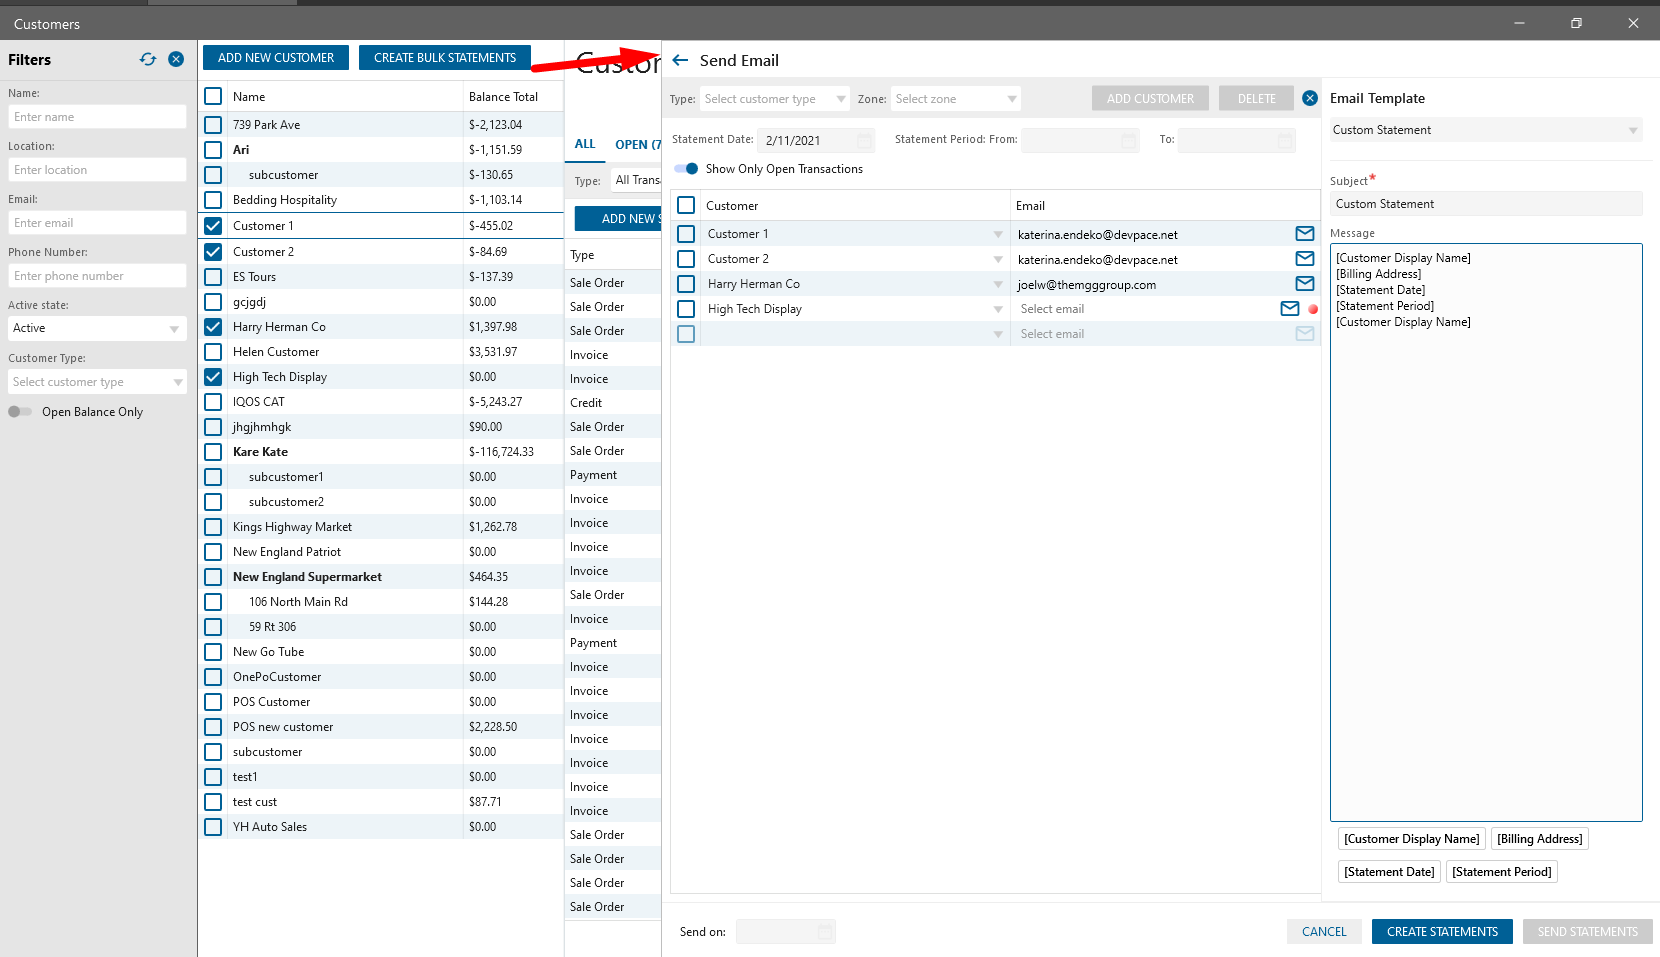Open the Statement Date calendar picker
Screen dimensions: 1660x957
coord(865,141)
